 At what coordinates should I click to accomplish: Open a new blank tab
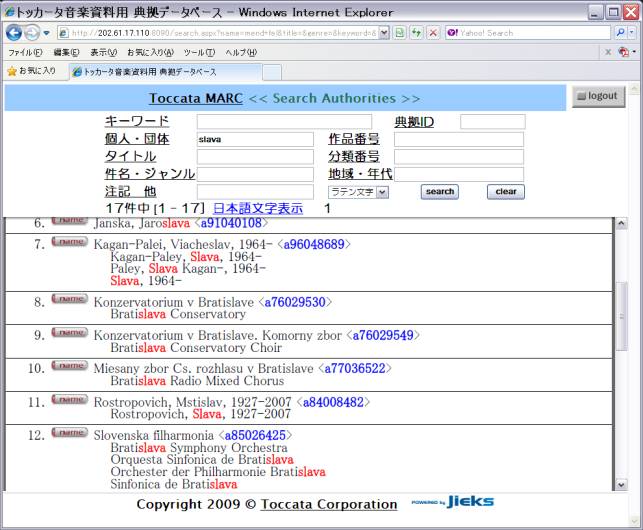point(271,73)
